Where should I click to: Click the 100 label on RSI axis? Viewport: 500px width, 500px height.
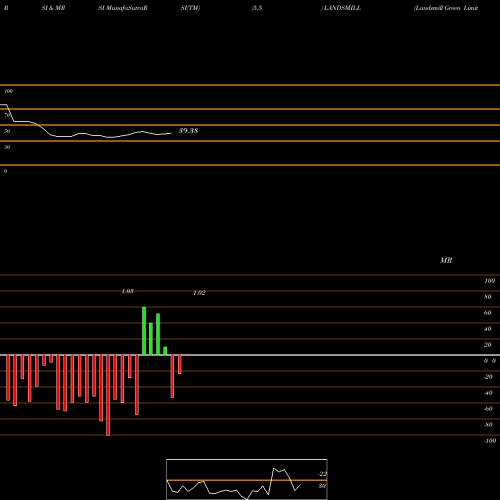click(x=9, y=91)
